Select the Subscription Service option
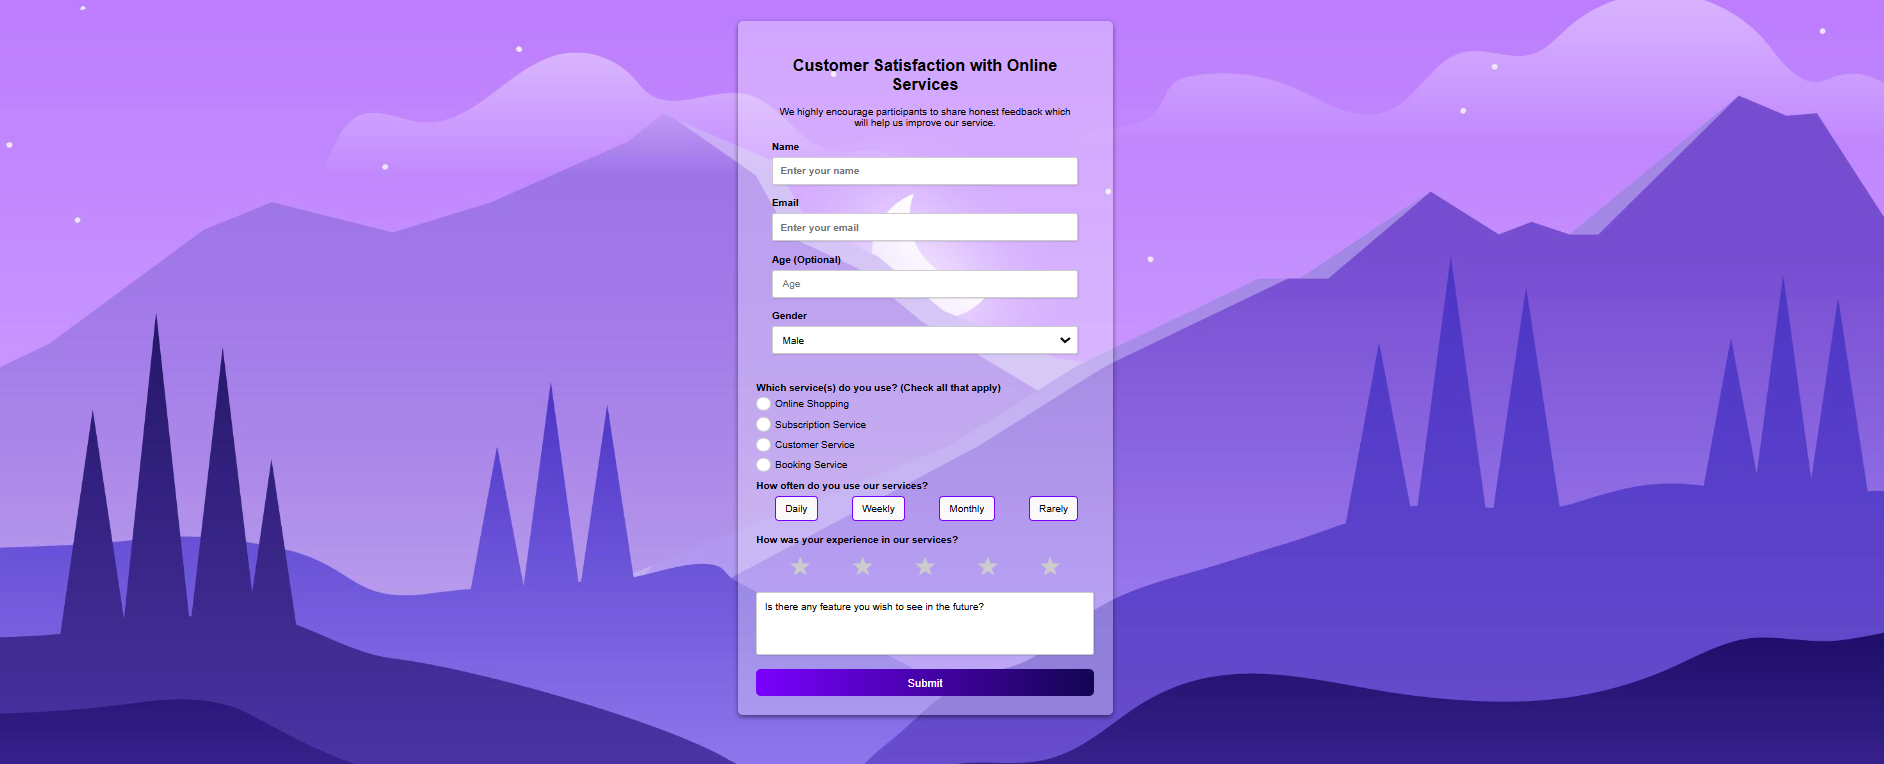 pyautogui.click(x=763, y=424)
